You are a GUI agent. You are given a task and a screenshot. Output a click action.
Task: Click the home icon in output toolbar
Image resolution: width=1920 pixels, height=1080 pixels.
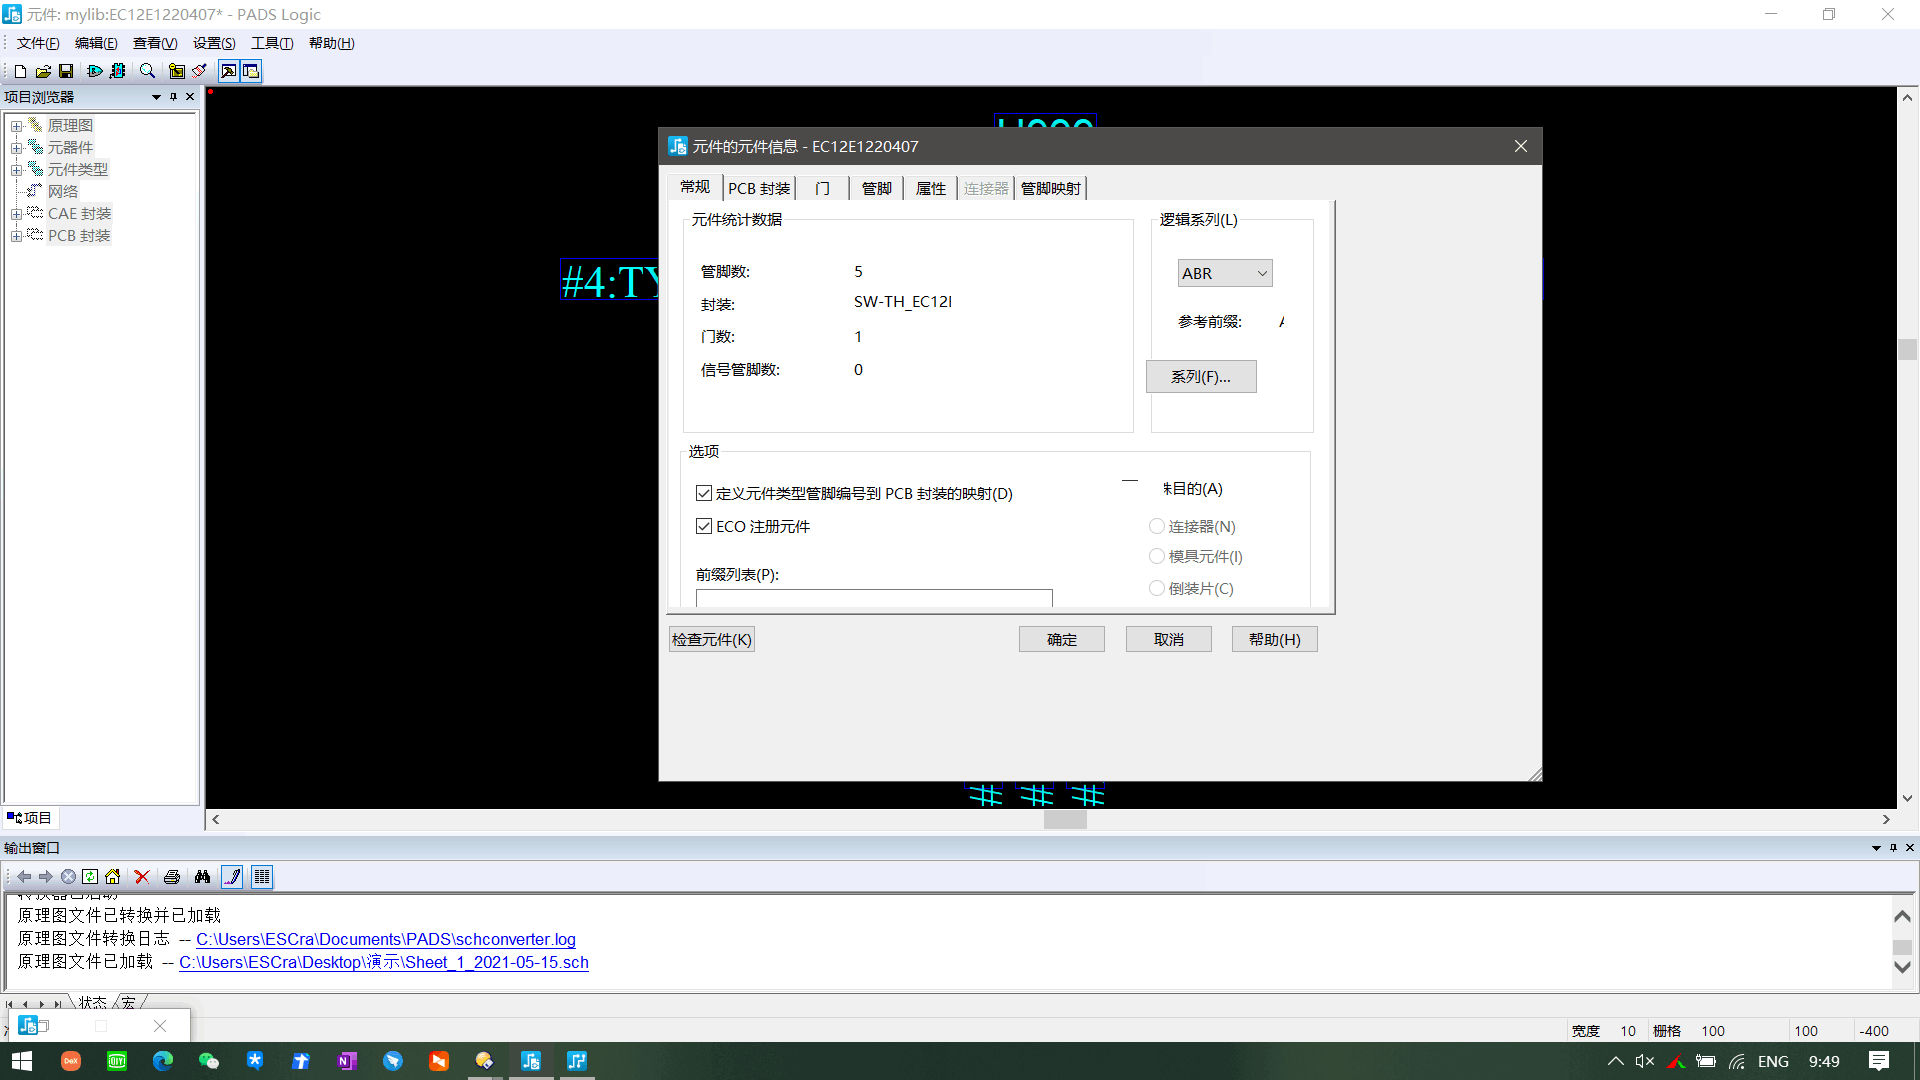[112, 877]
